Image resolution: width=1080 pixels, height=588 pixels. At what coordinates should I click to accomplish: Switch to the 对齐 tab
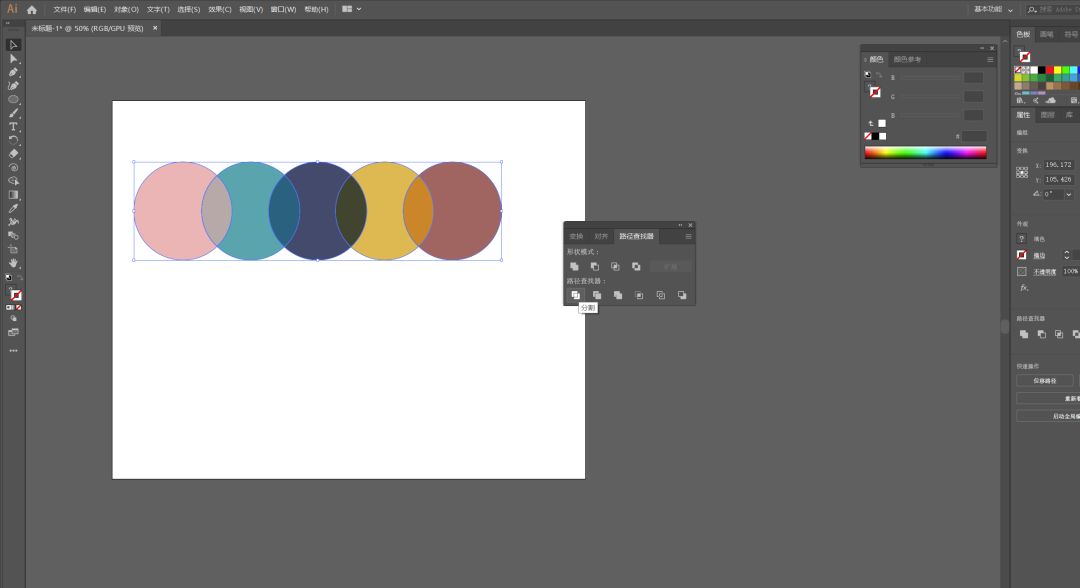(600, 237)
